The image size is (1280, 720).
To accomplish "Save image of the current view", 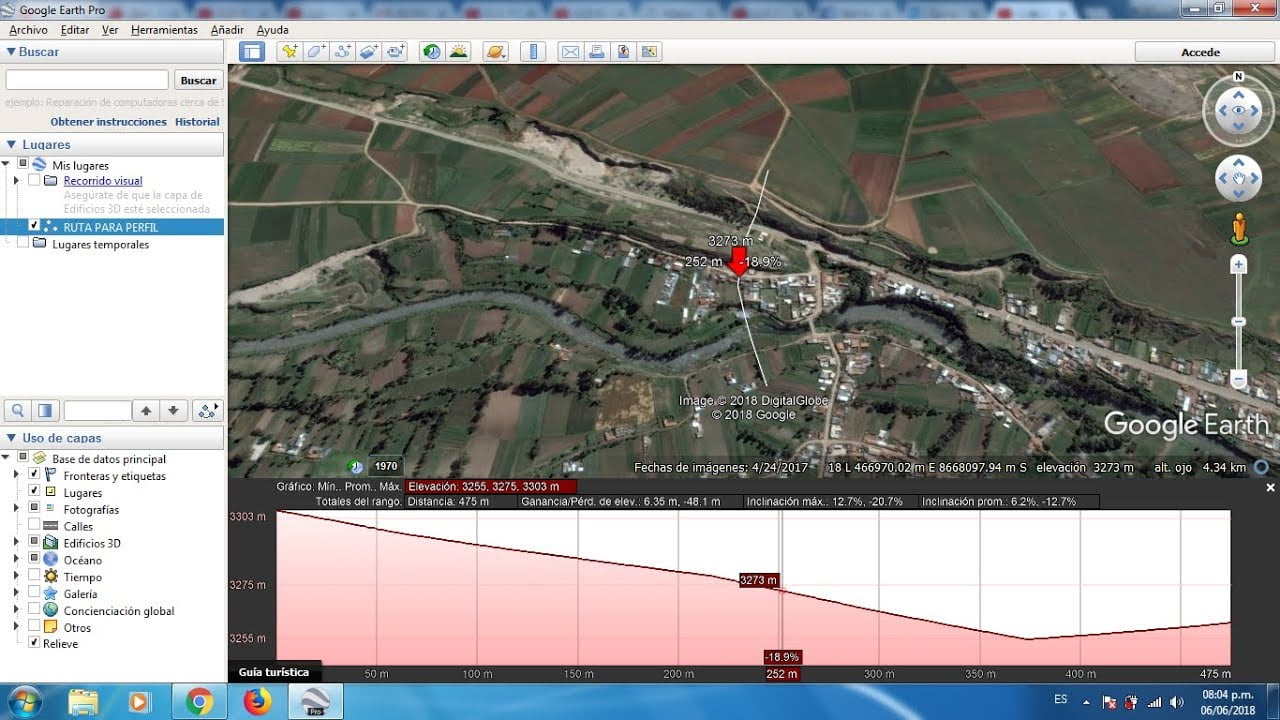I will pos(623,52).
